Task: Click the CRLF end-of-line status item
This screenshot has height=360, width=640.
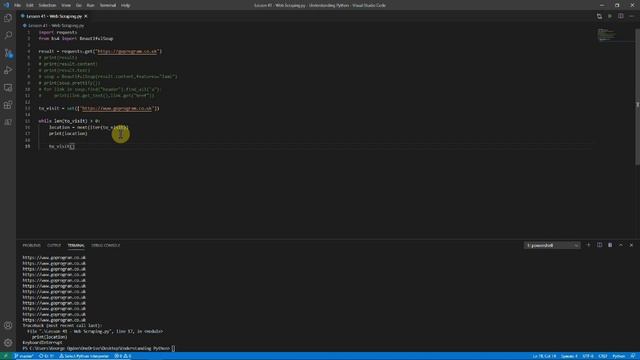Action: pyautogui.click(x=602, y=356)
